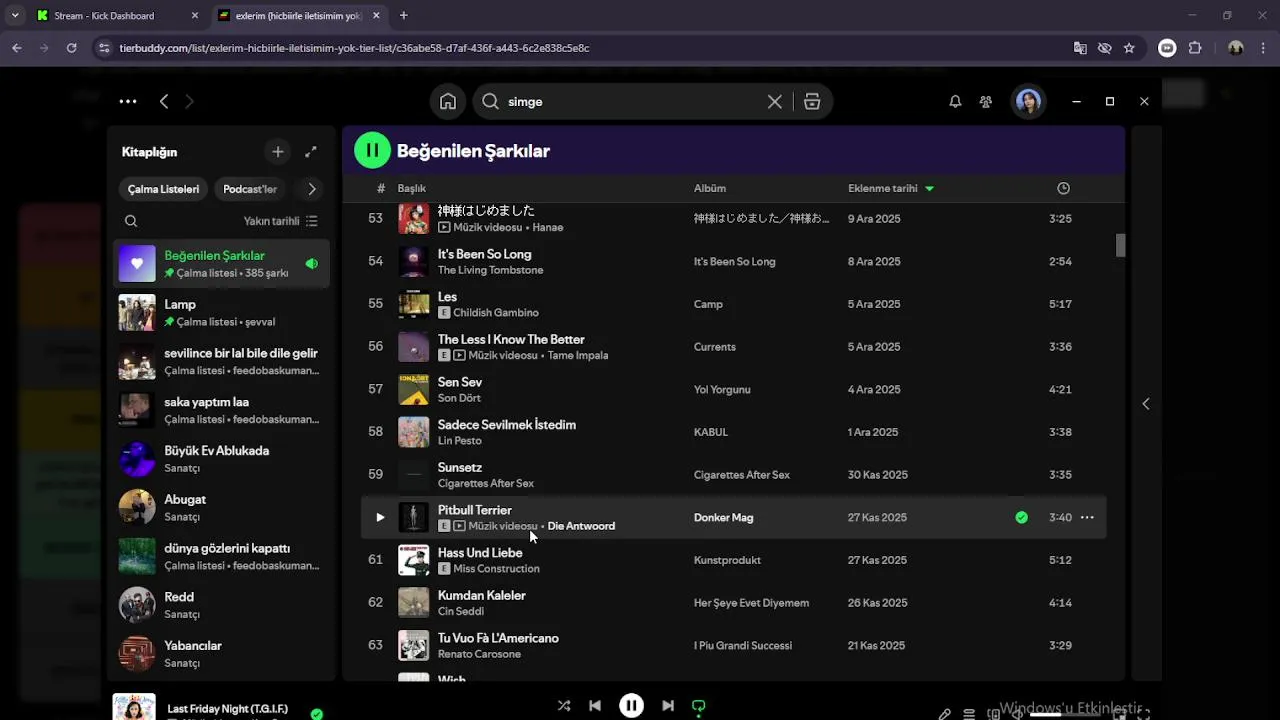1280x720 pixels.
Task: Show more library filters with the chevron
Action: coord(312,189)
